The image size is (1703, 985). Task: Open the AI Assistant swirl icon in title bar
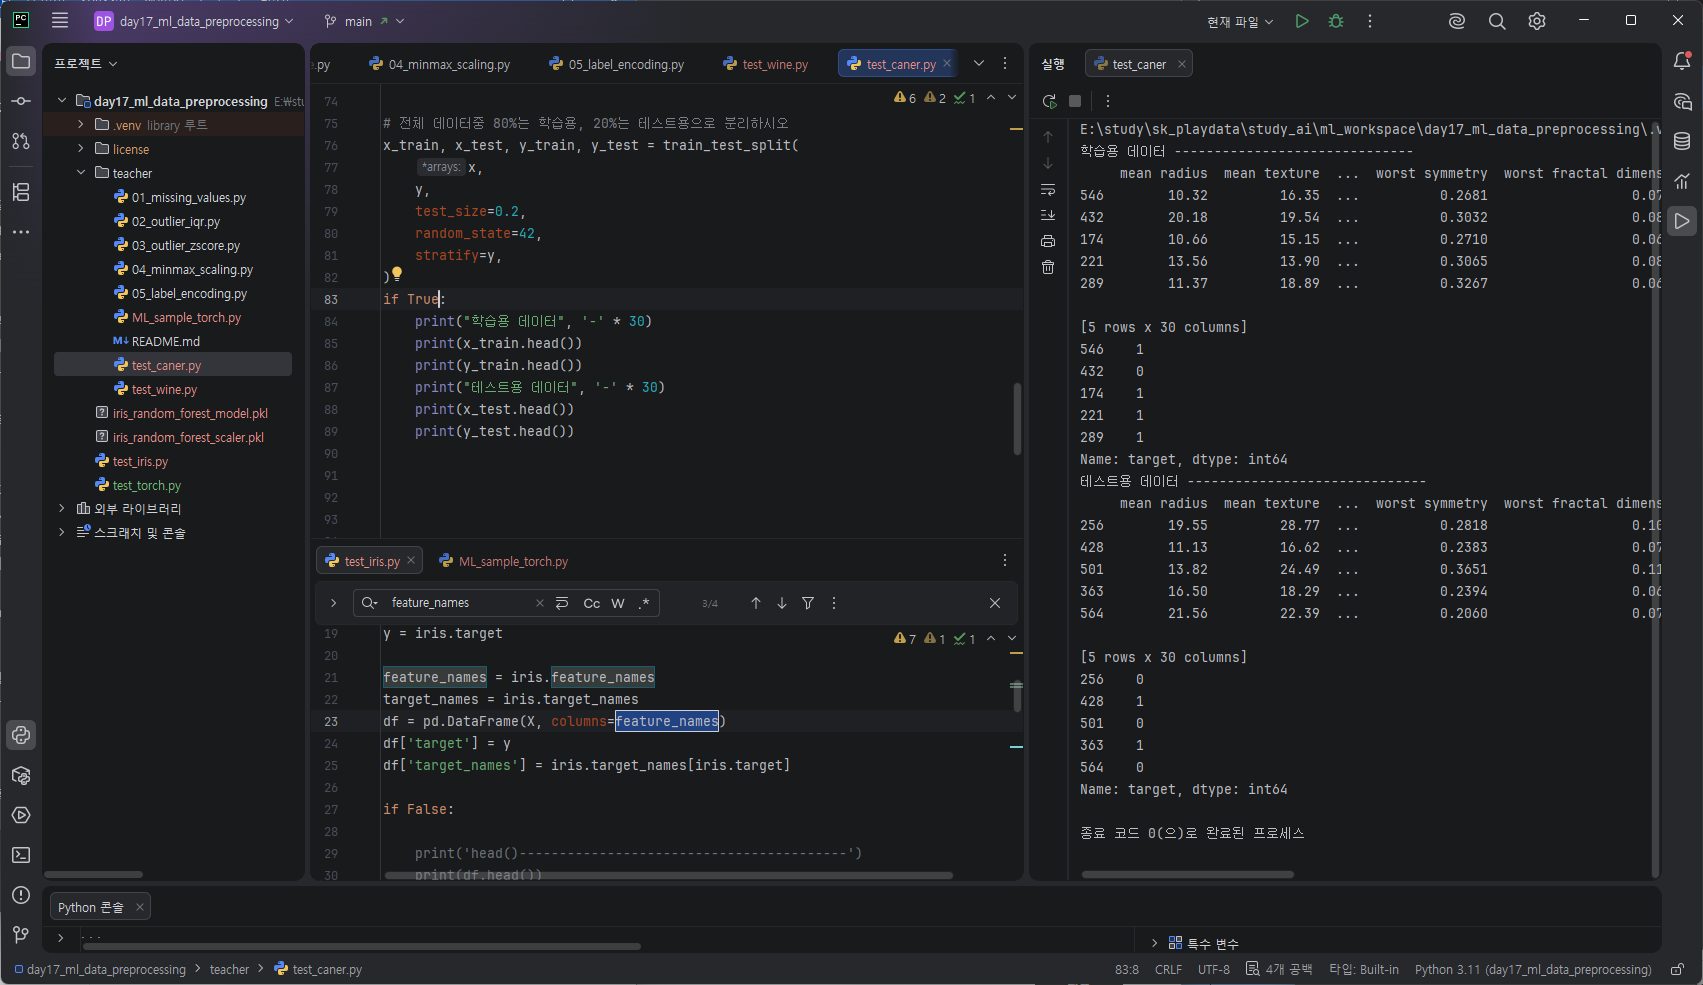pyautogui.click(x=1457, y=21)
